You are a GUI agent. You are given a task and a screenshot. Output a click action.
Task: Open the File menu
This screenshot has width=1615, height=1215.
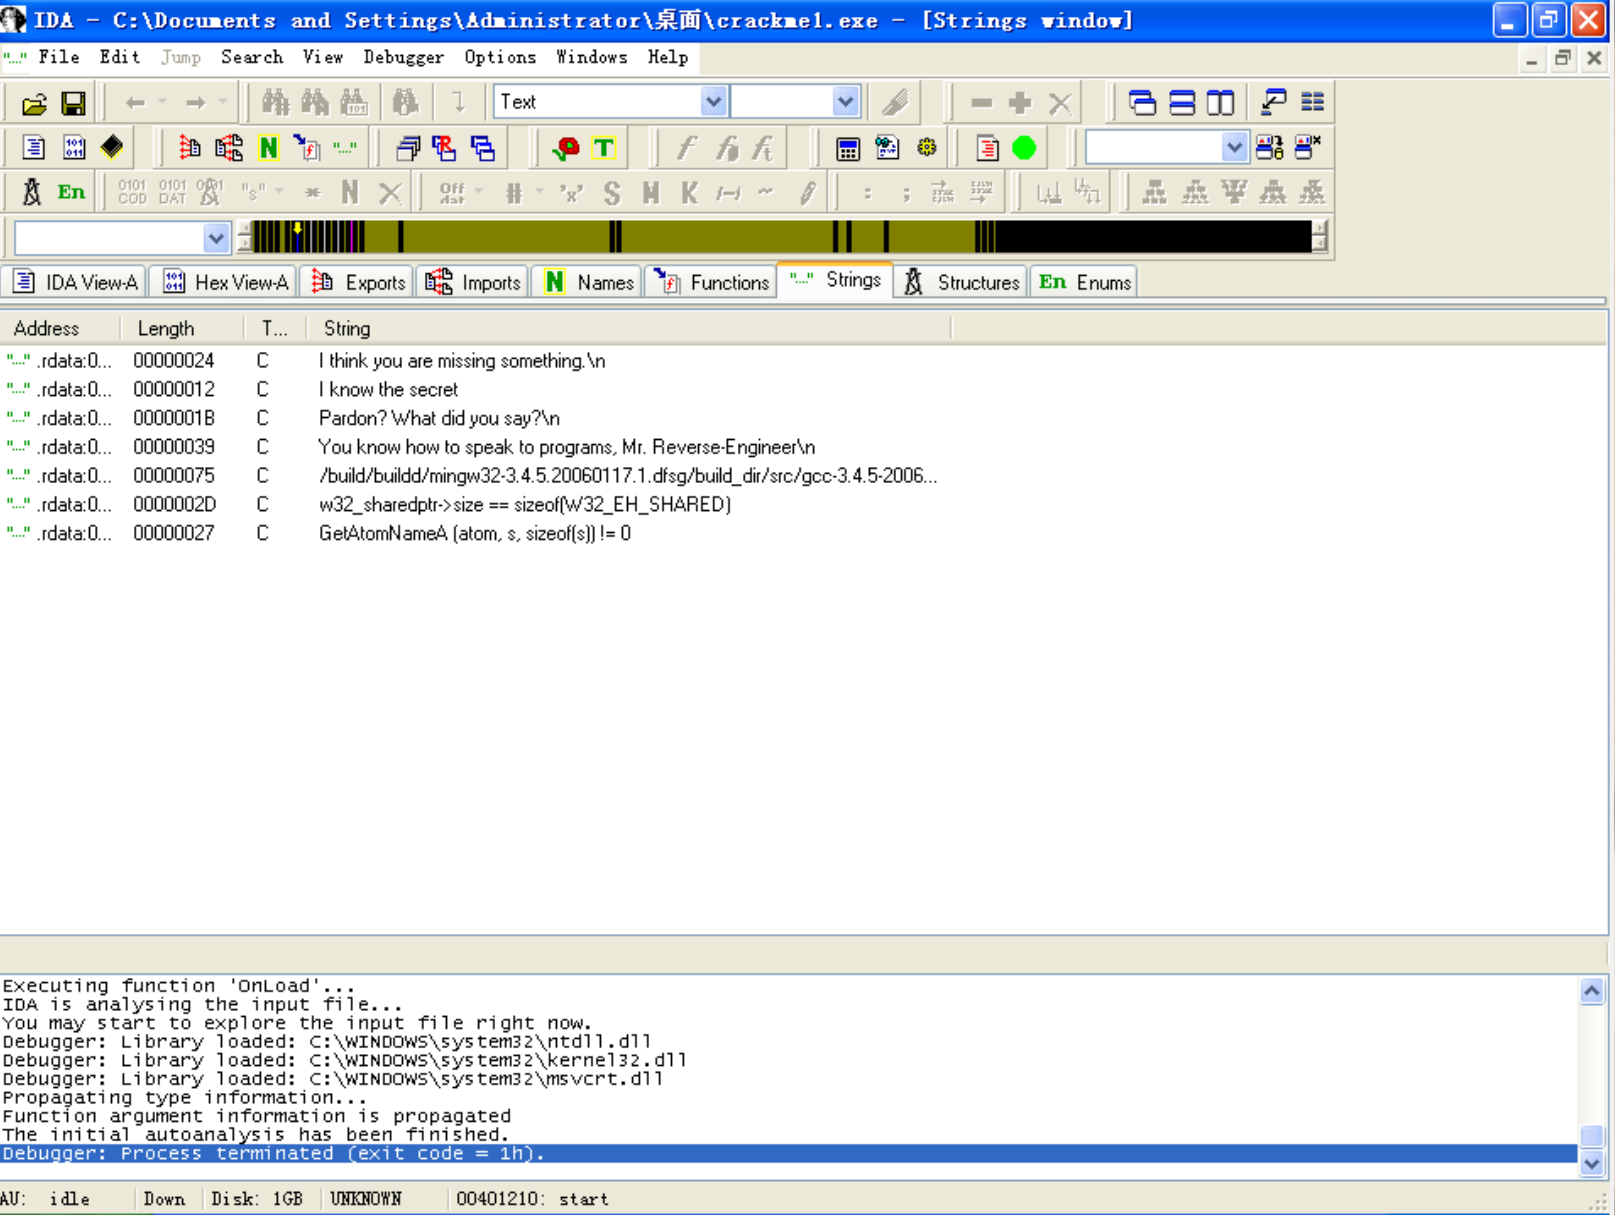tap(59, 57)
